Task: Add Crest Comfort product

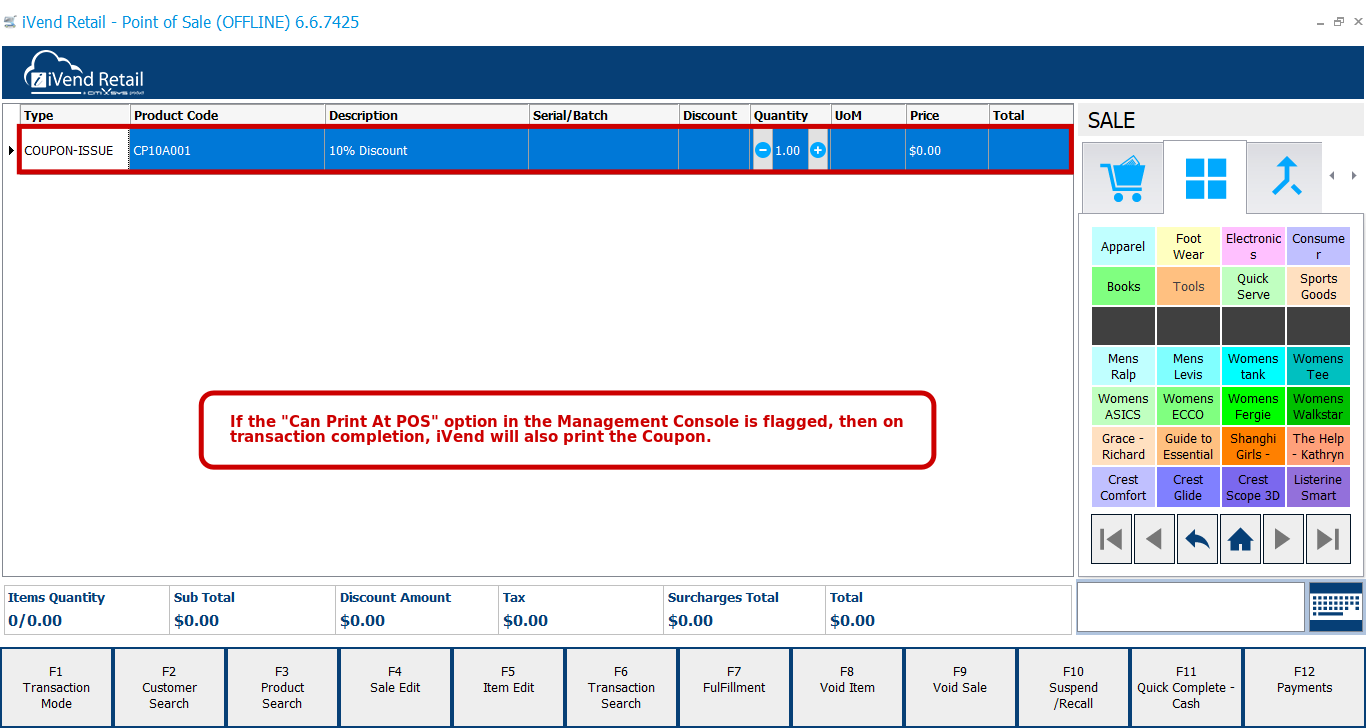Action: (1123, 487)
